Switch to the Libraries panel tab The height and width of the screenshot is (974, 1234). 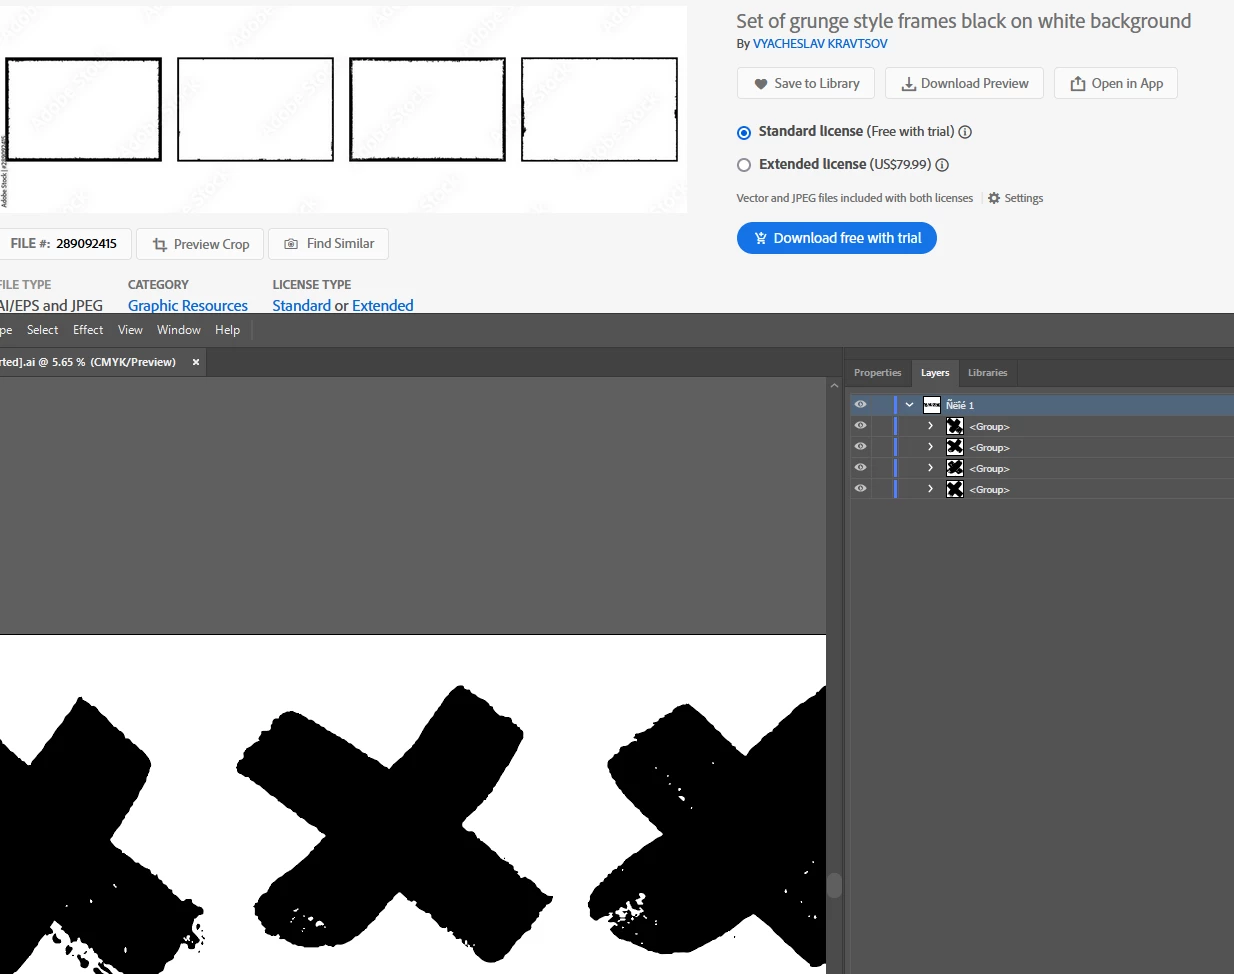[988, 373]
